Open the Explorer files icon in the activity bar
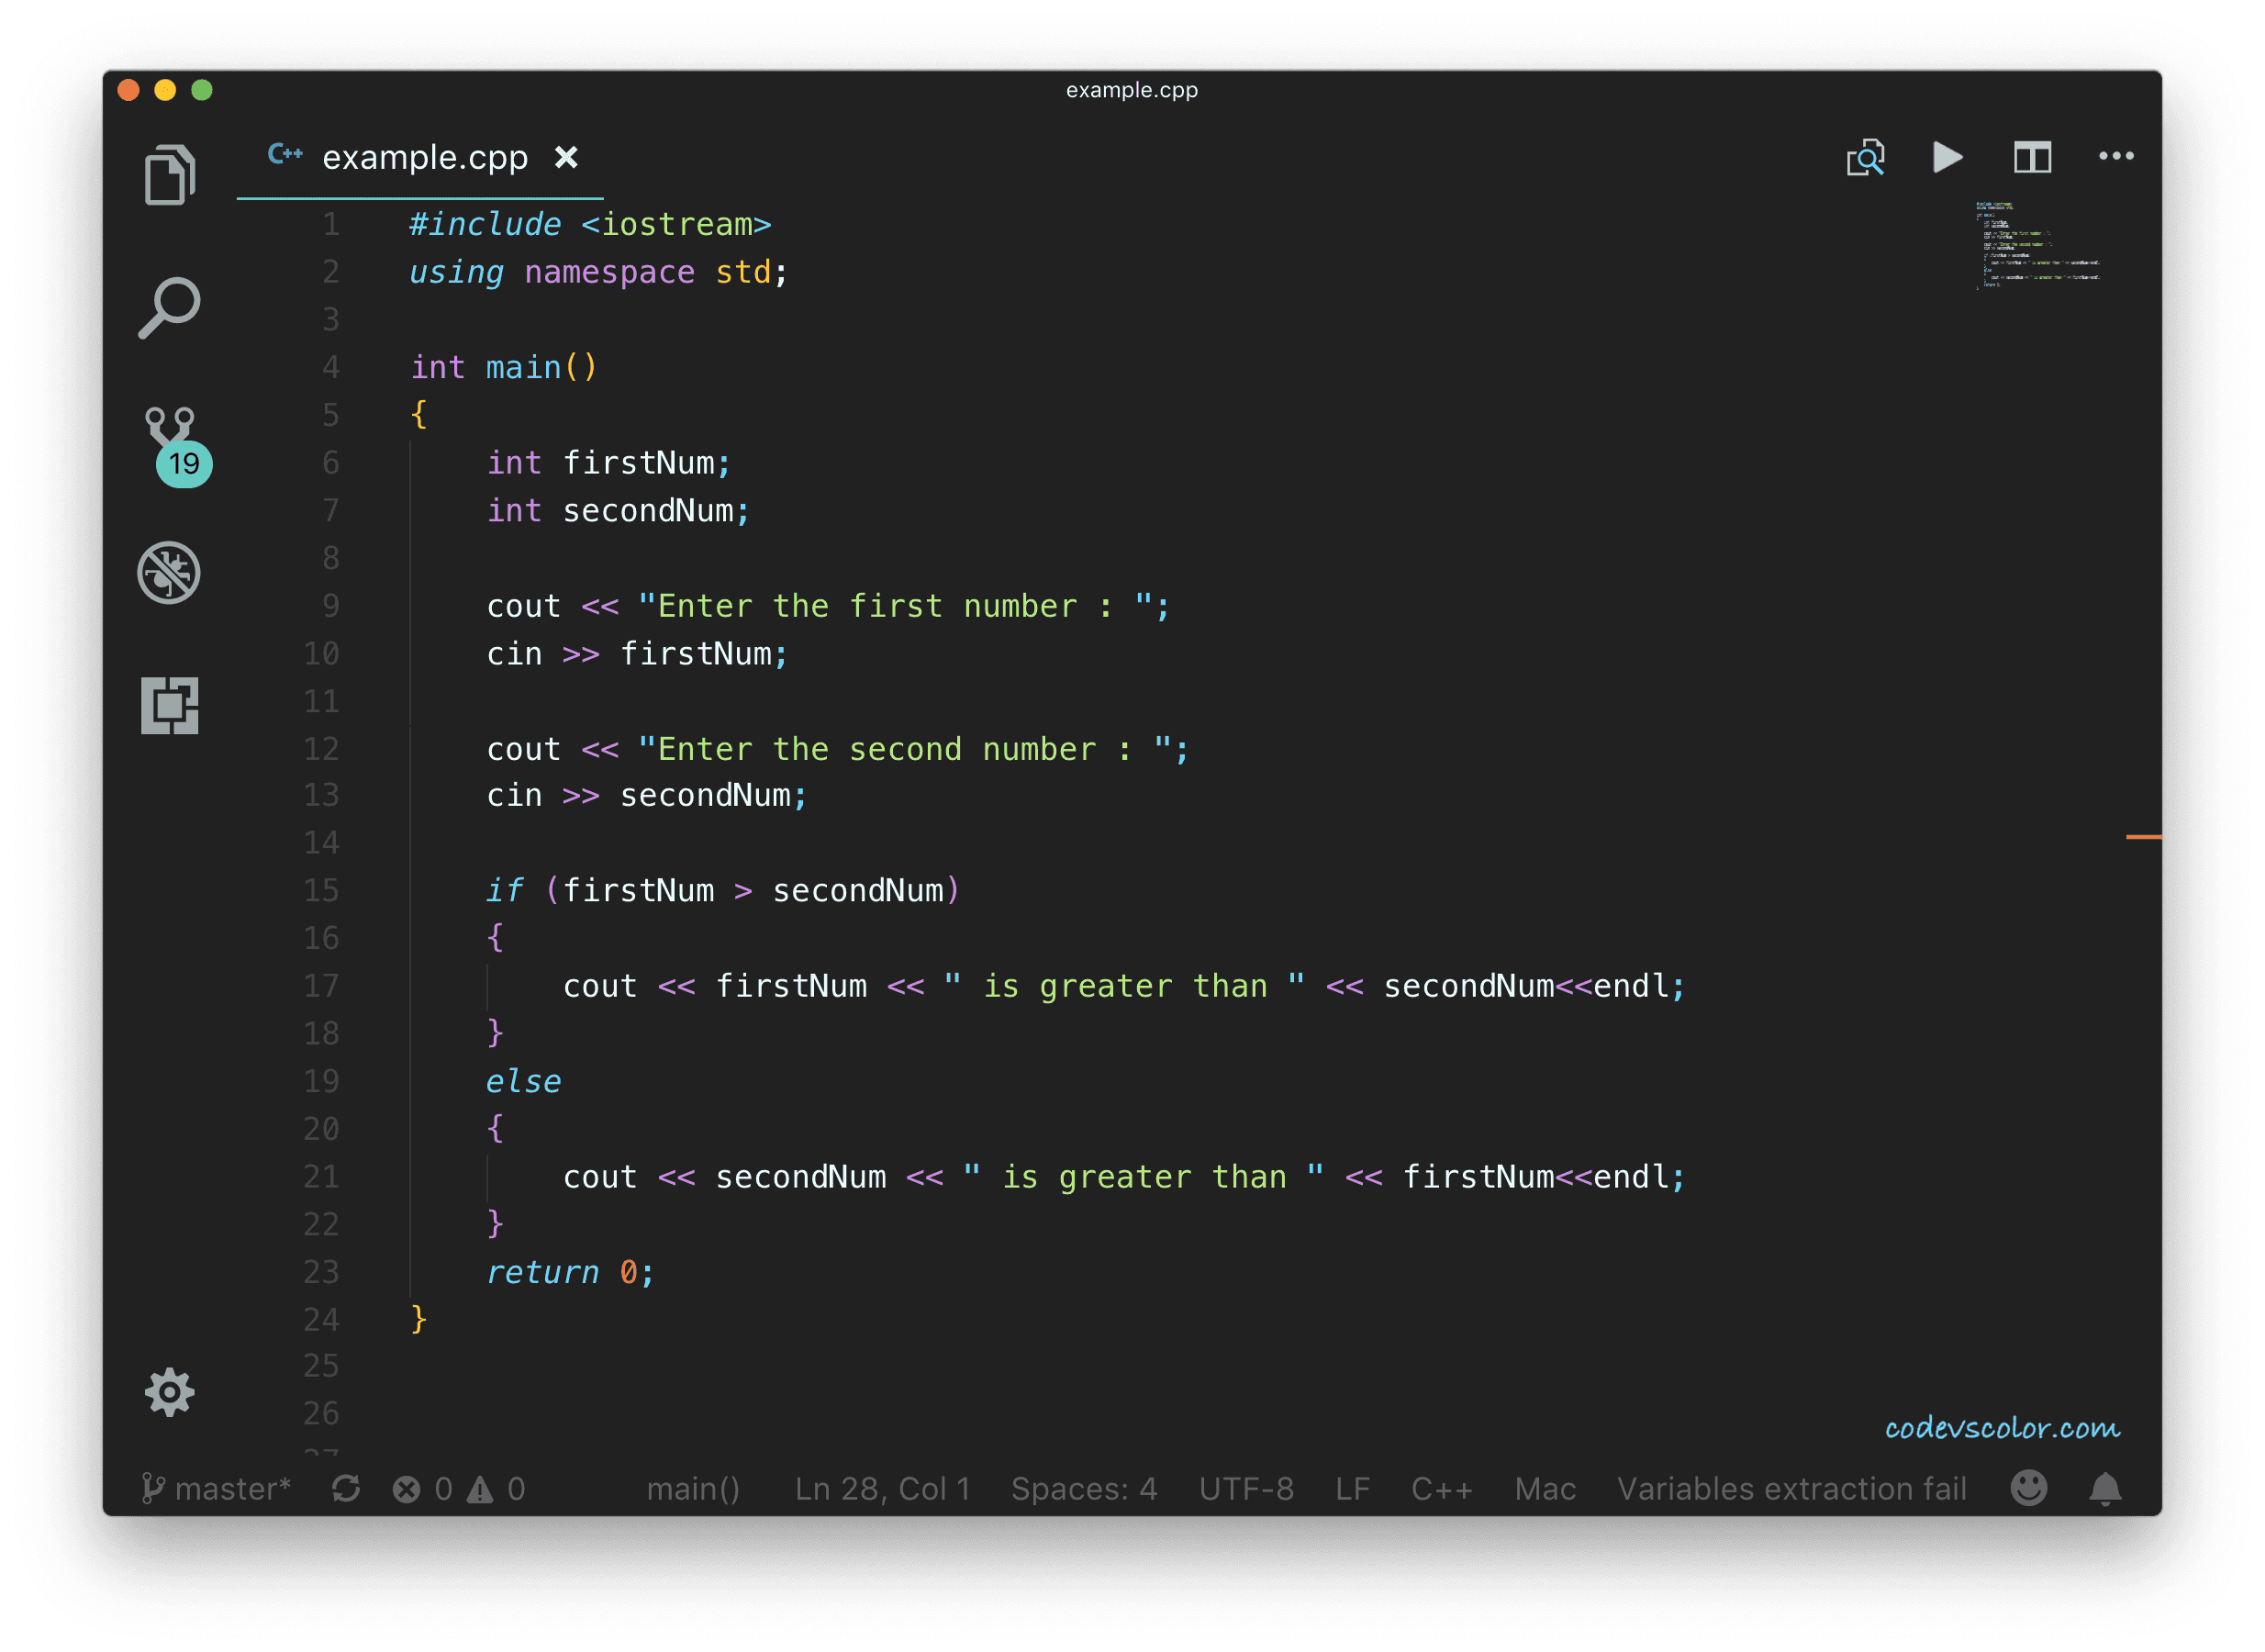The height and width of the screenshot is (1652, 2265). pyautogui.click(x=169, y=175)
